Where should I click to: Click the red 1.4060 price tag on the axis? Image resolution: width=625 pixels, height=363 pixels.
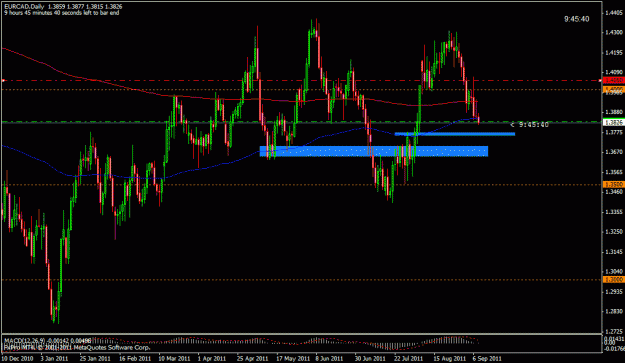[614, 80]
